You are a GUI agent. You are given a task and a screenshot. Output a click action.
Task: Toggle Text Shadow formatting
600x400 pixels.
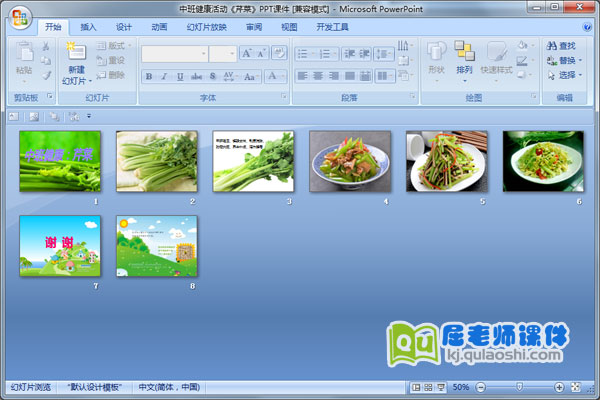pos(213,76)
